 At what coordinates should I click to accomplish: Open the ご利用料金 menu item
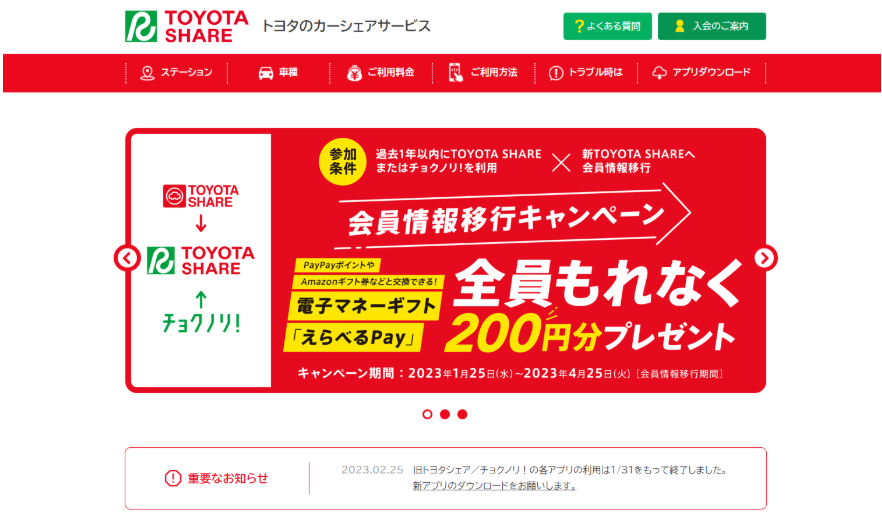pos(381,73)
